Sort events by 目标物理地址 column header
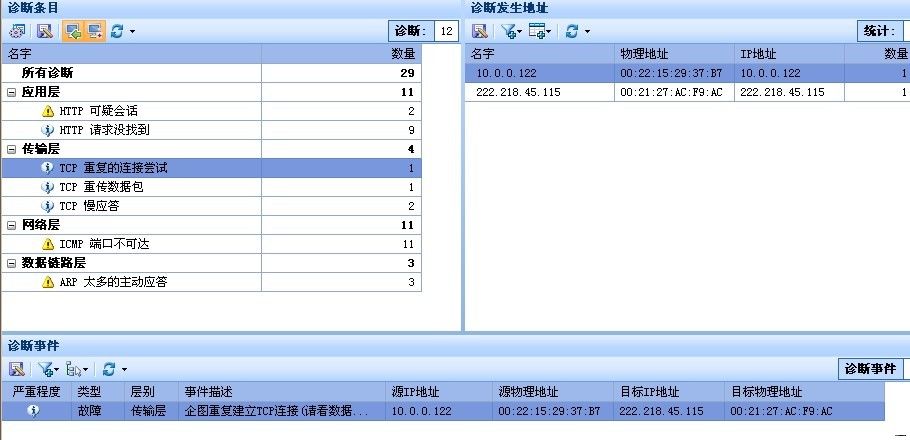Image resolution: width=910 pixels, height=440 pixels. (x=804, y=392)
